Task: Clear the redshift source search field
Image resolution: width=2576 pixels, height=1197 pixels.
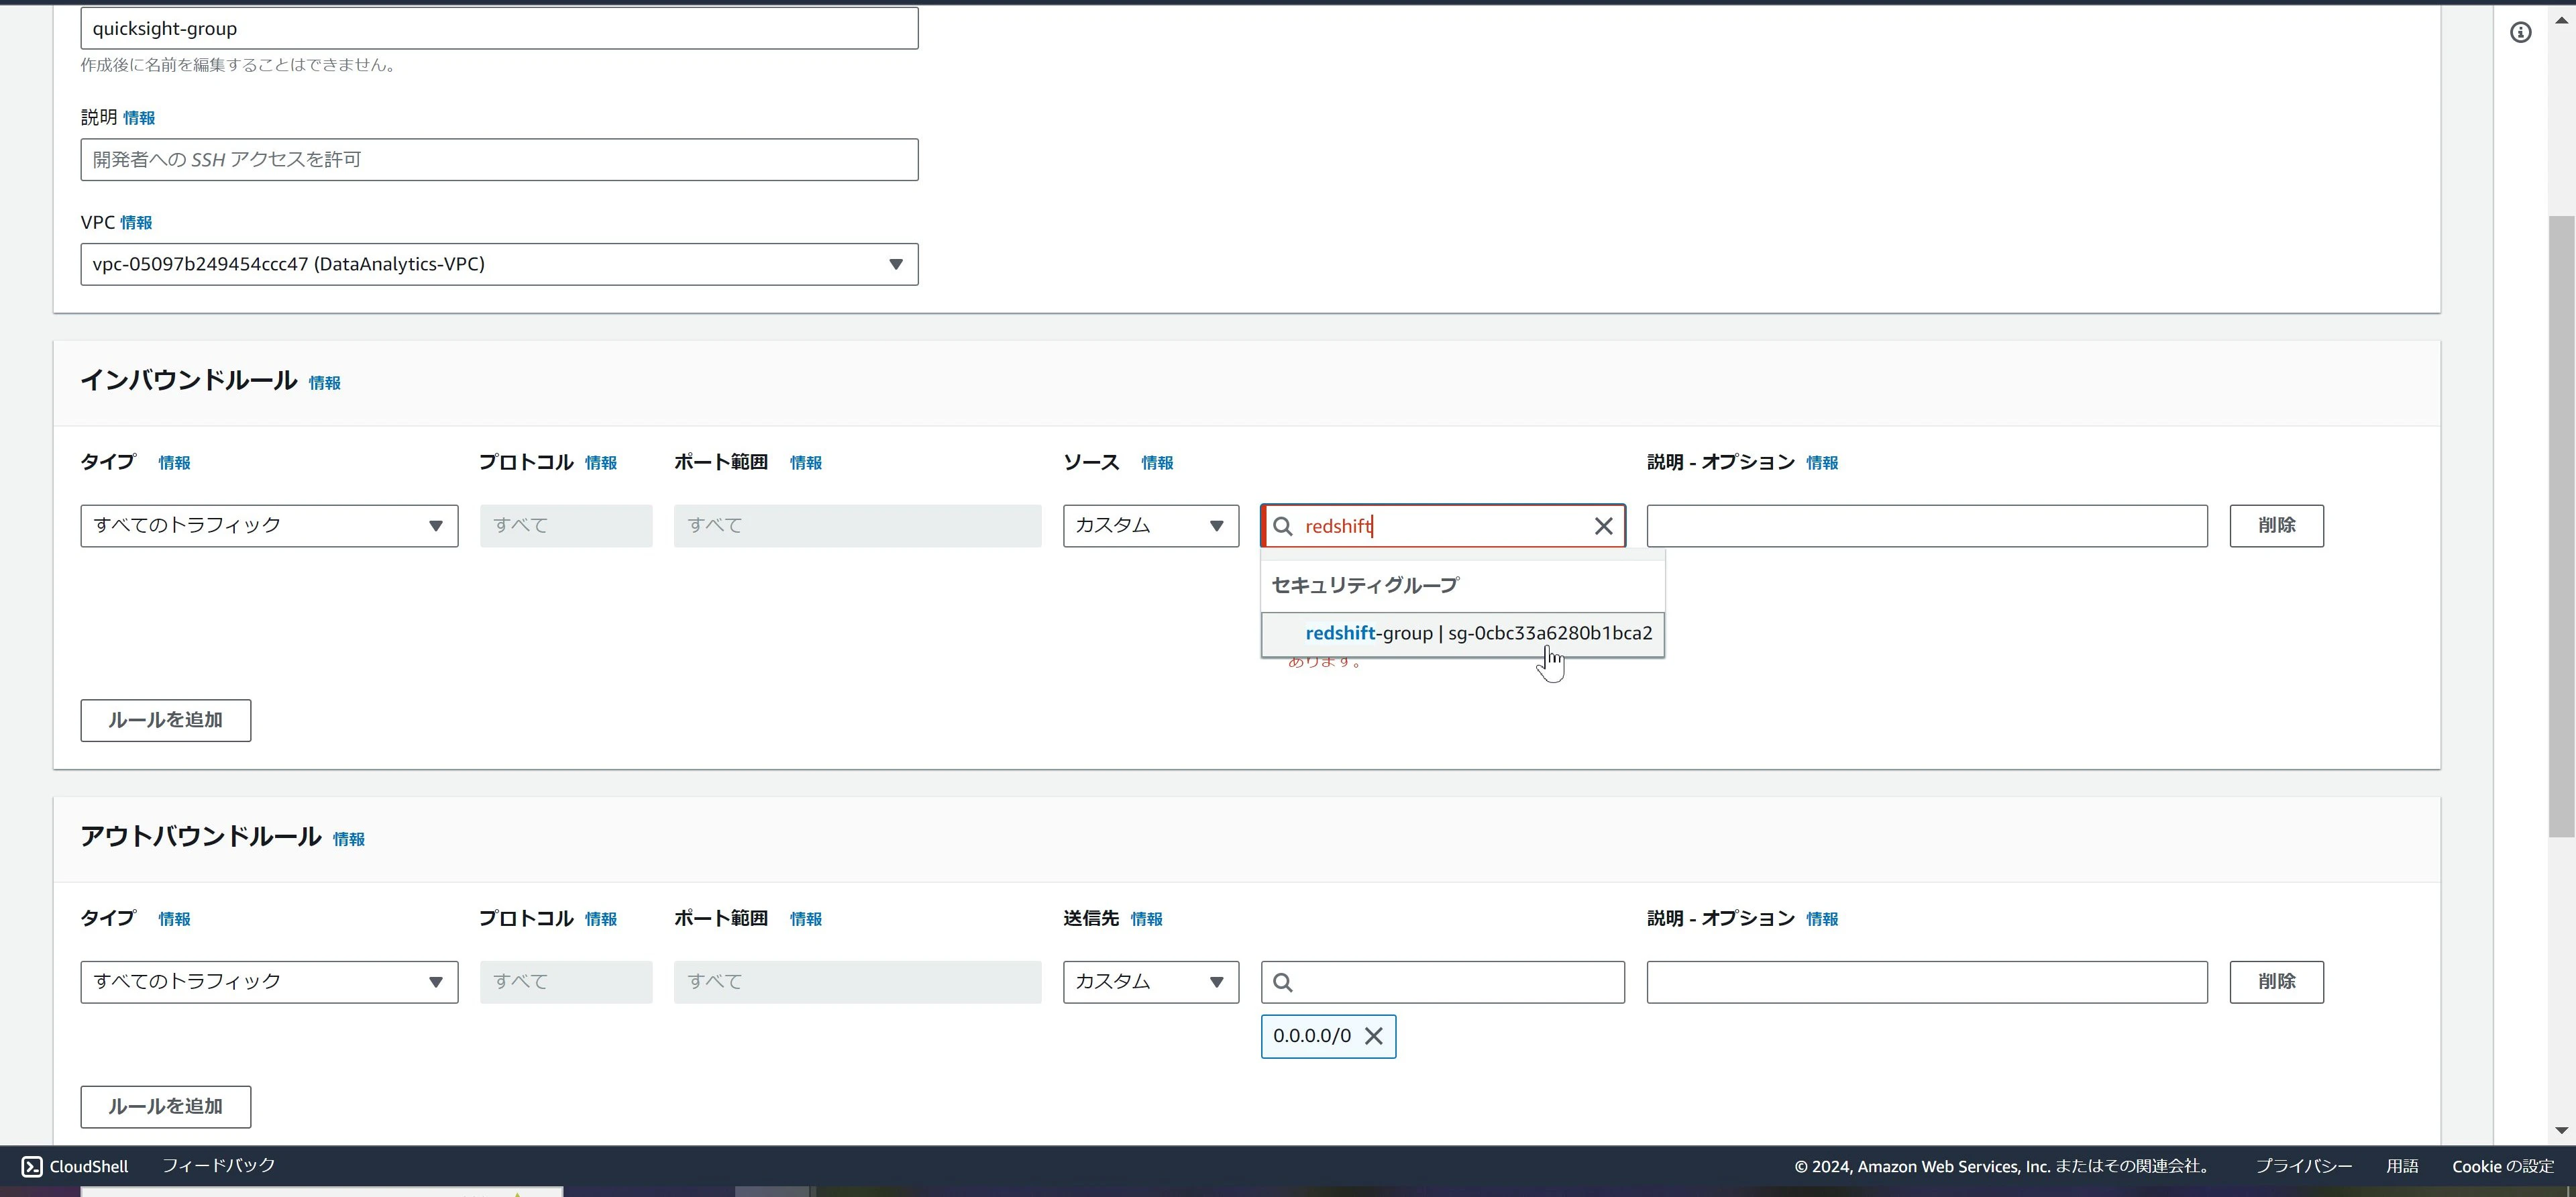Action: click(x=1603, y=526)
